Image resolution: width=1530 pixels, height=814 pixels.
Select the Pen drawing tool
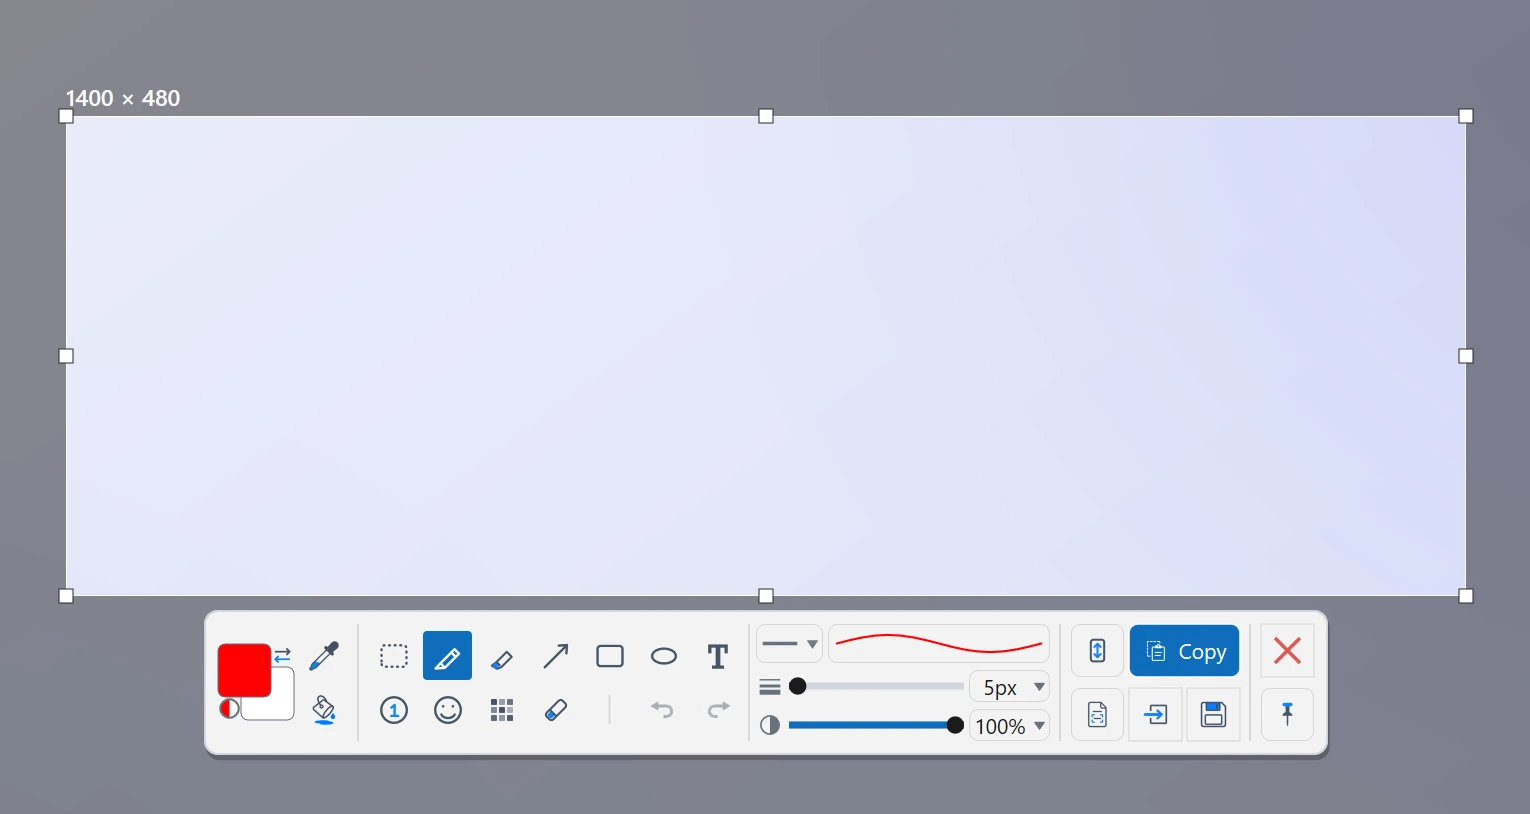click(x=447, y=656)
